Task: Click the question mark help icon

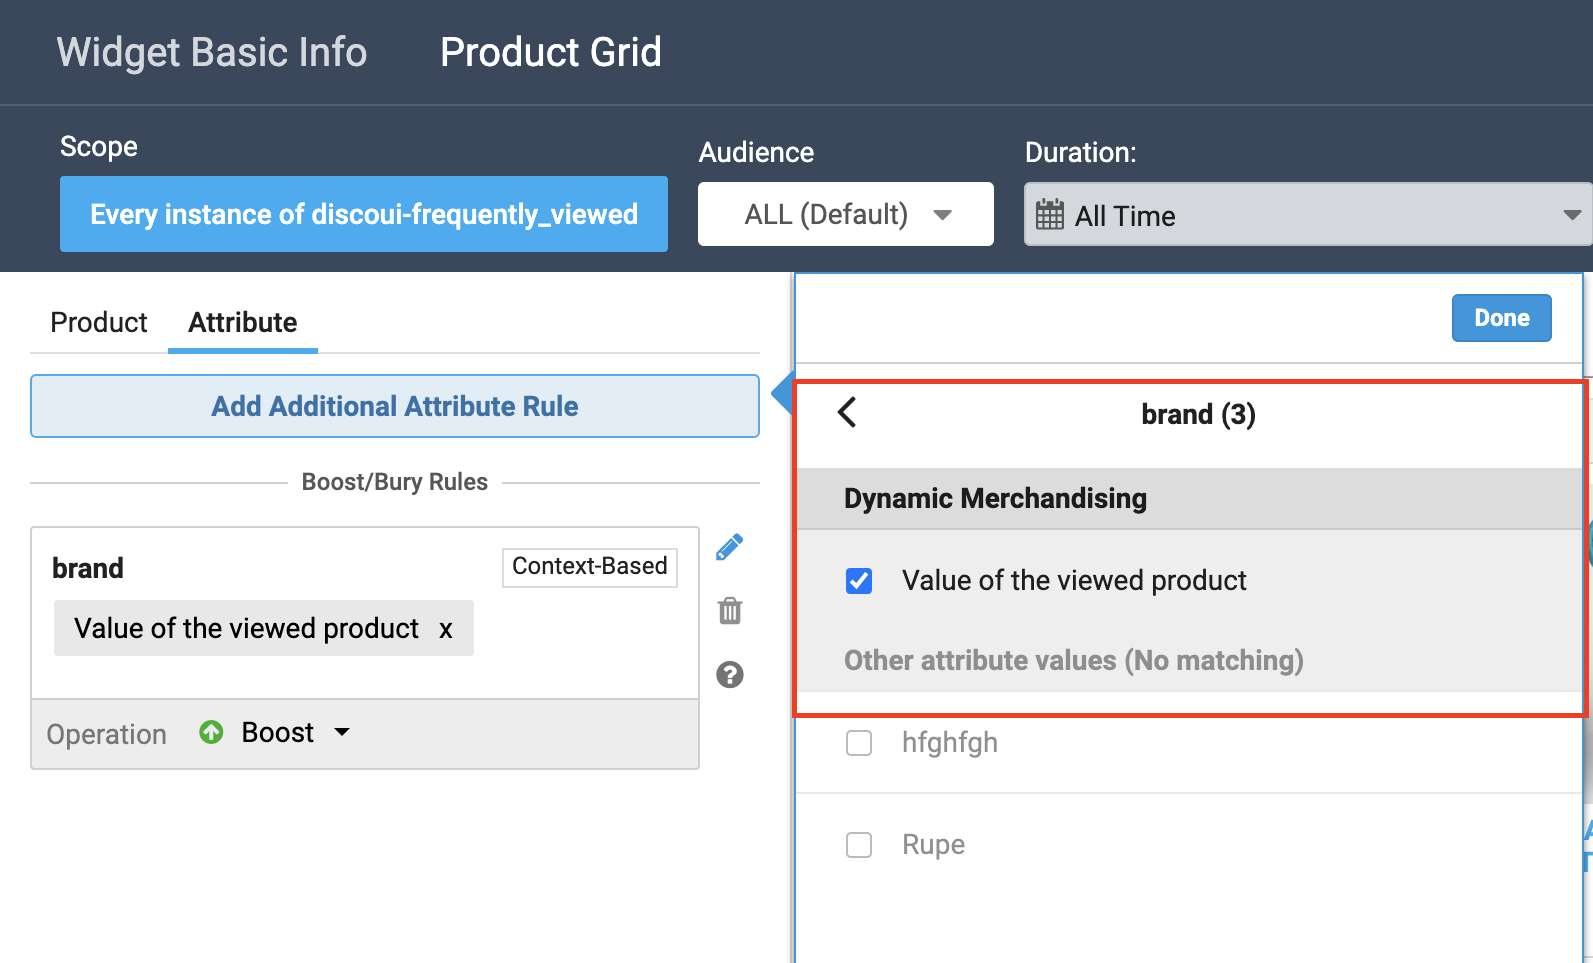Action: pyautogui.click(x=730, y=675)
